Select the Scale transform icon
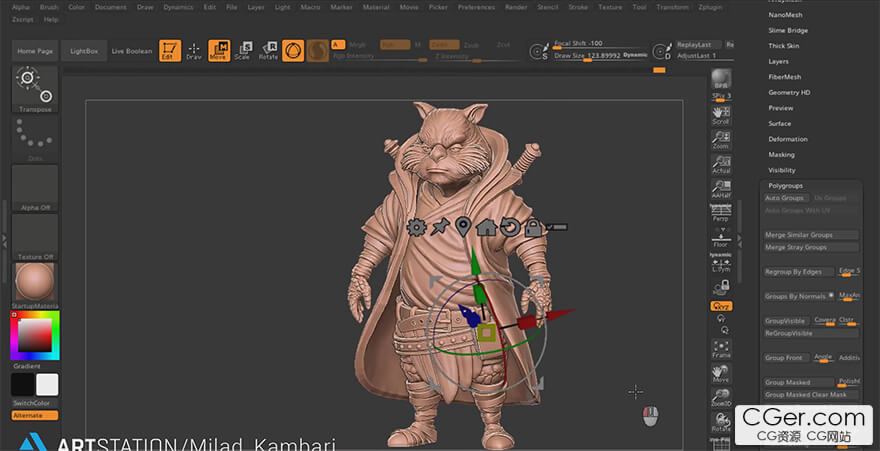The width and height of the screenshot is (880, 451). coord(243,50)
